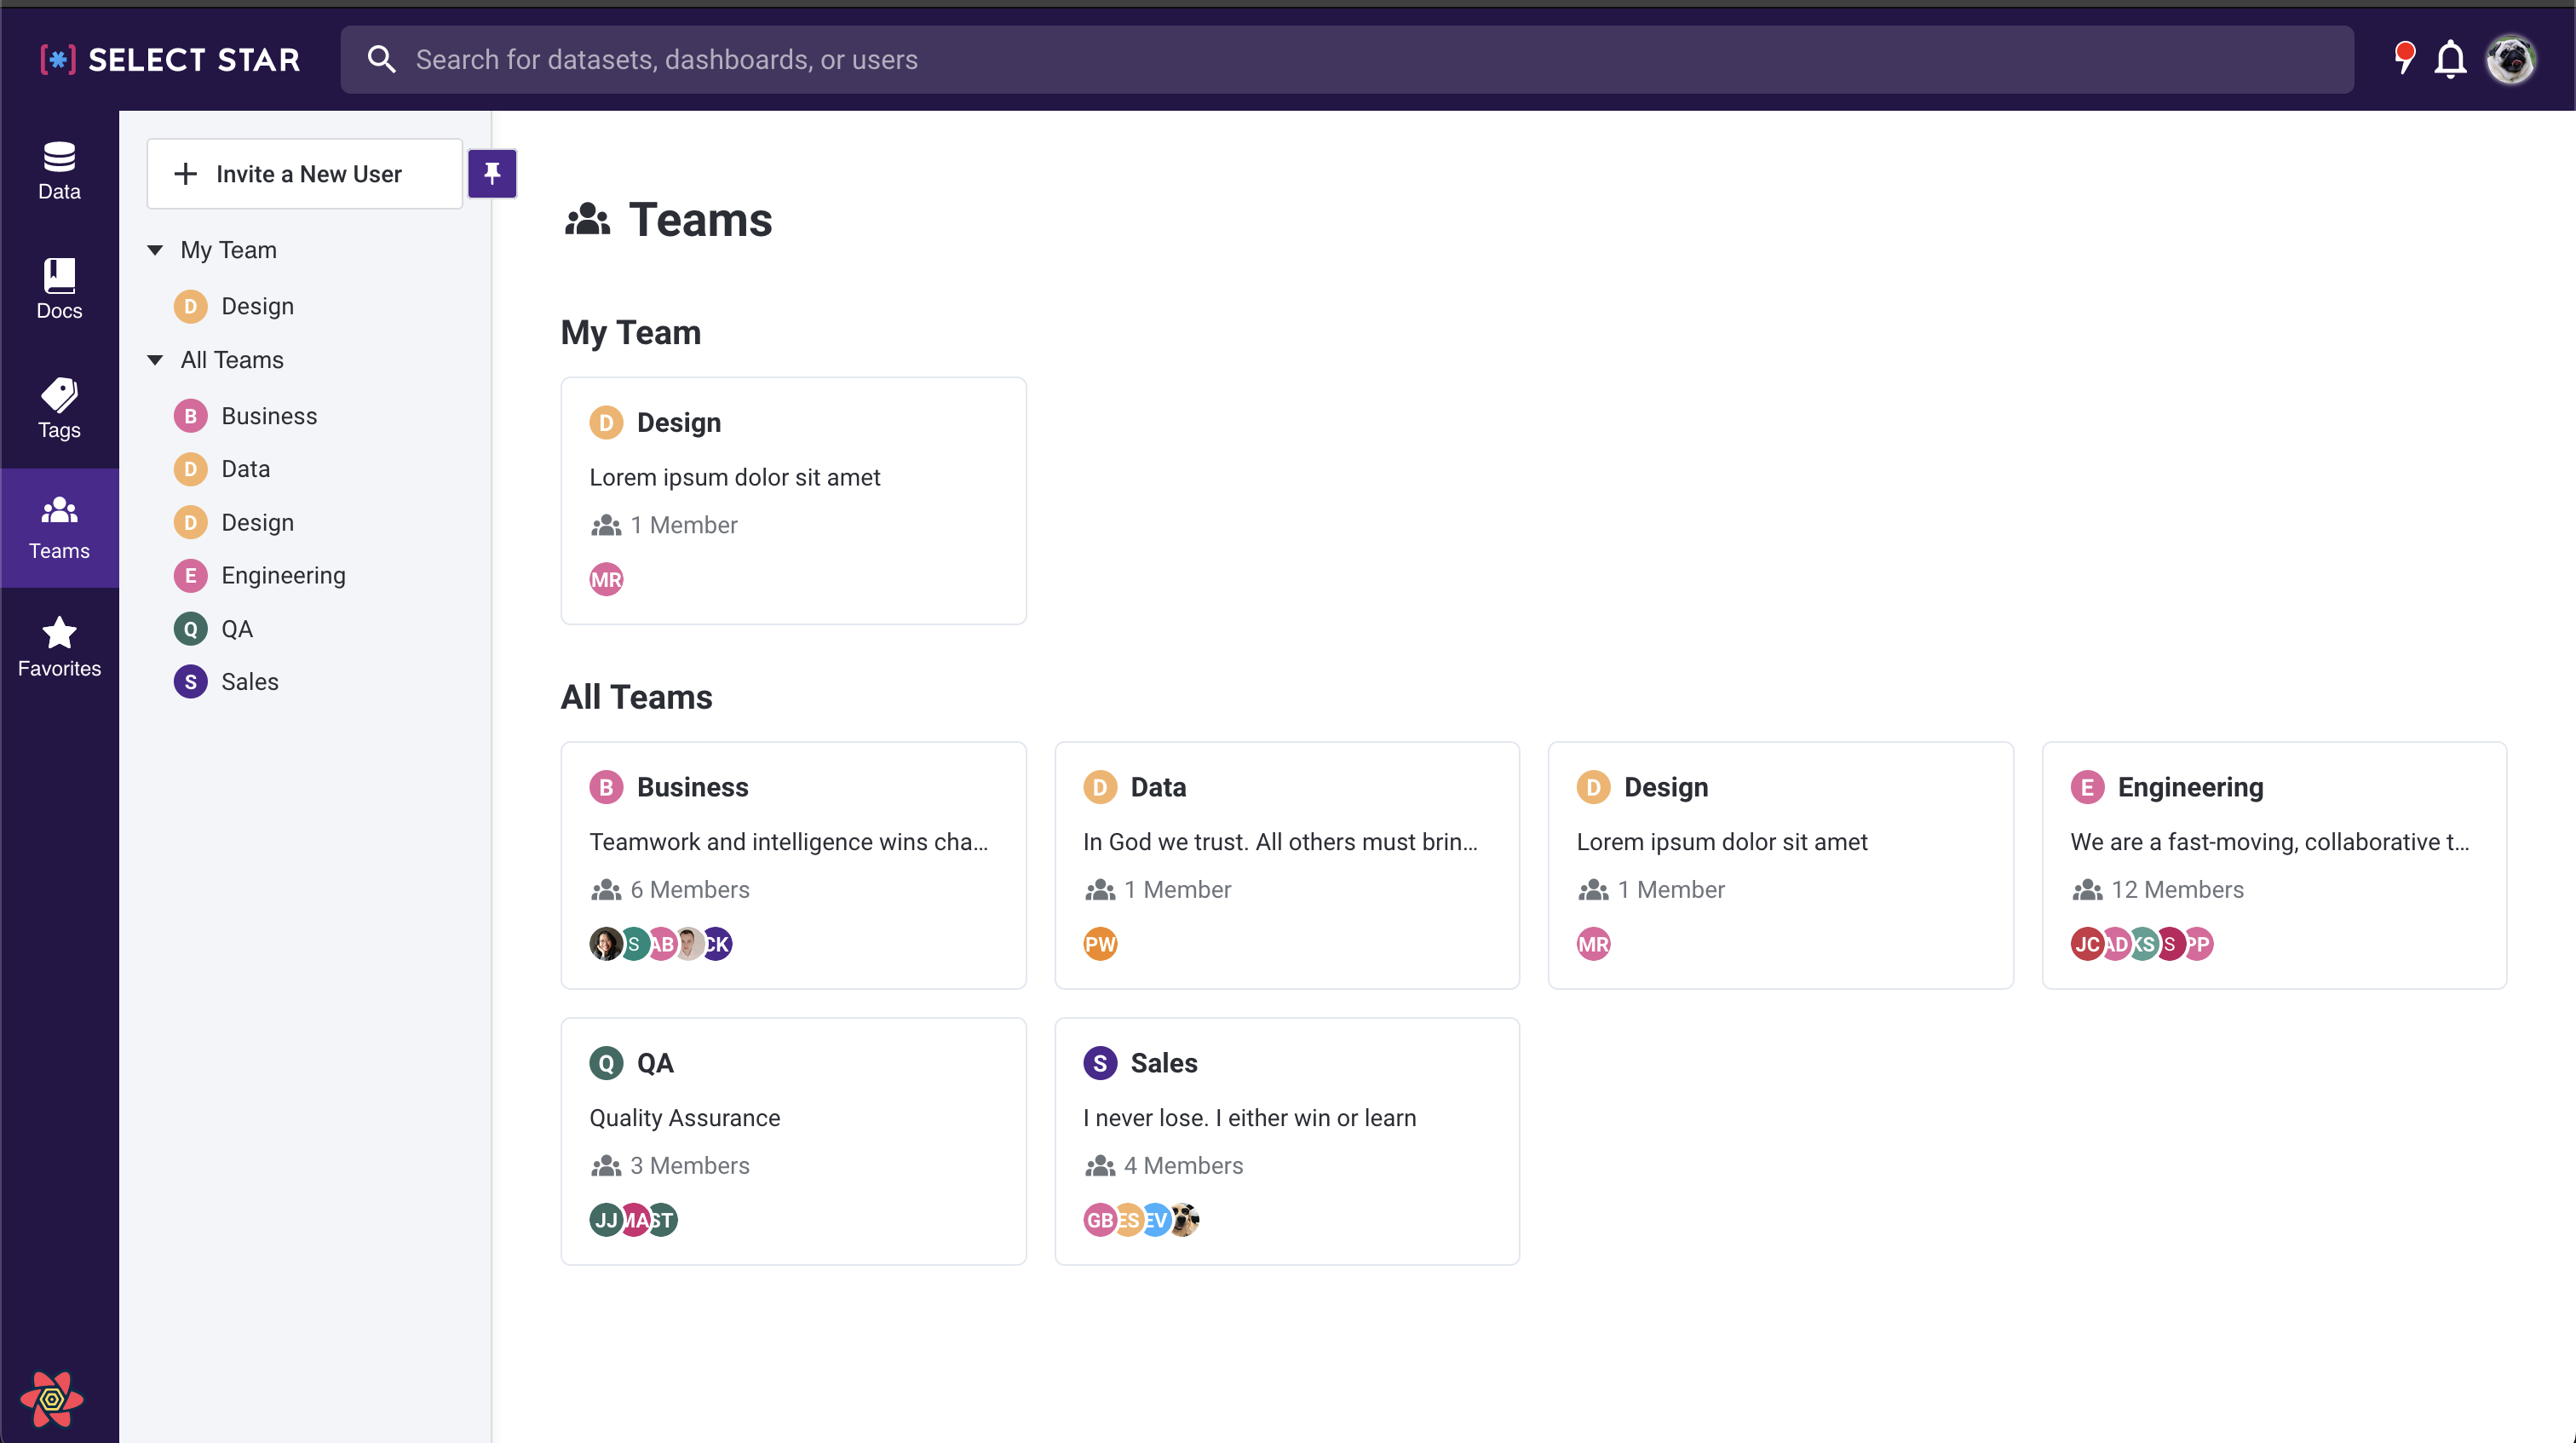Click the notifications bell icon

[2449, 60]
